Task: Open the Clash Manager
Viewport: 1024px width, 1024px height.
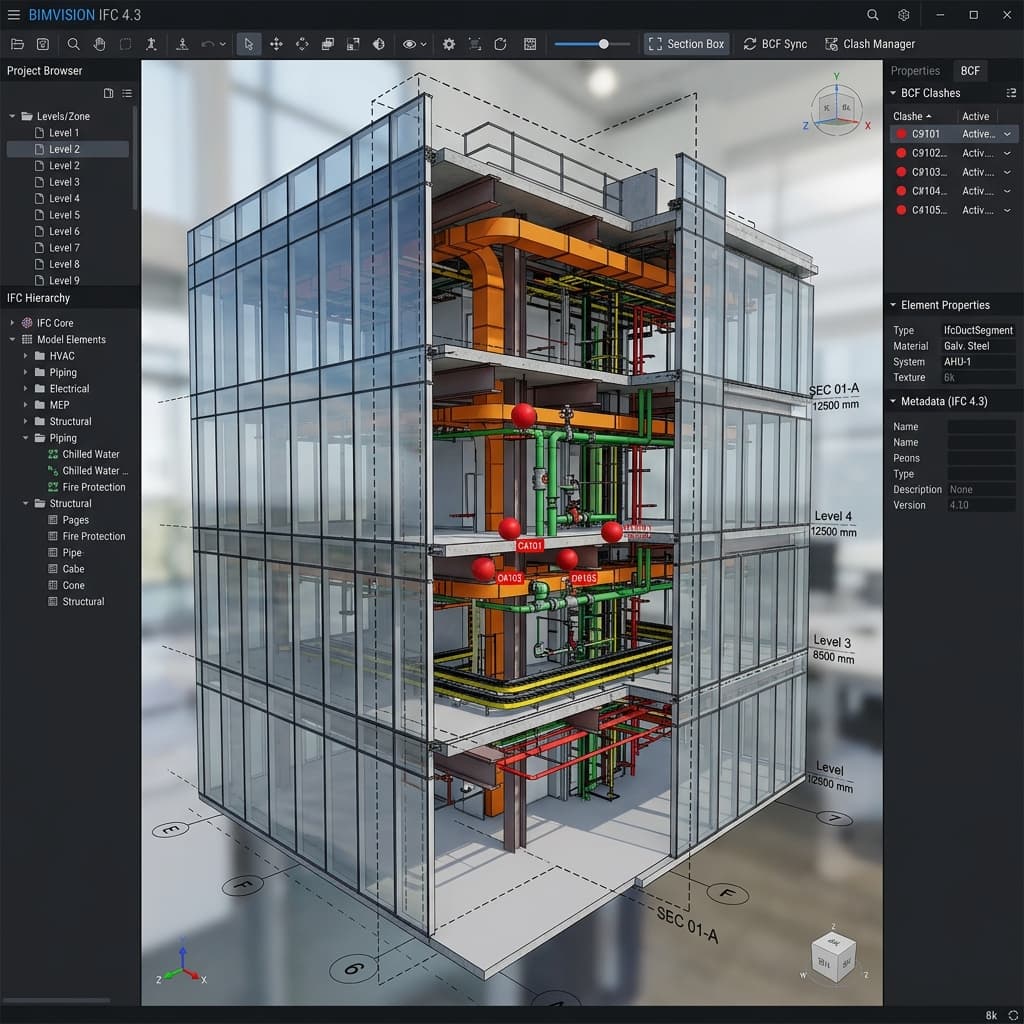Action: (x=870, y=44)
